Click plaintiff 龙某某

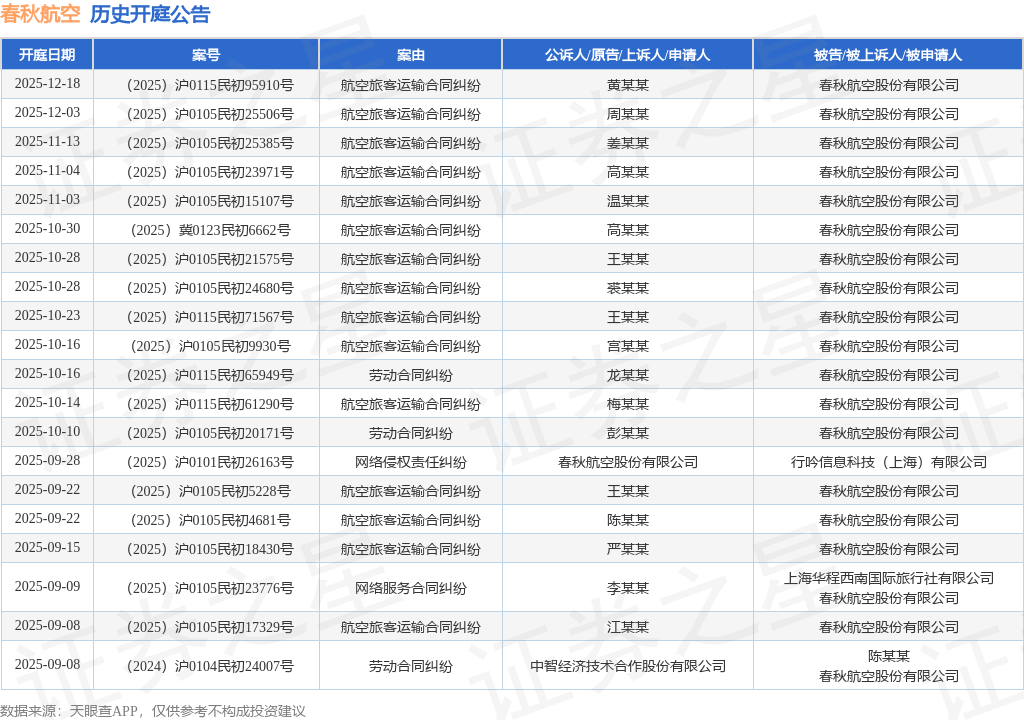pyautogui.click(x=627, y=375)
